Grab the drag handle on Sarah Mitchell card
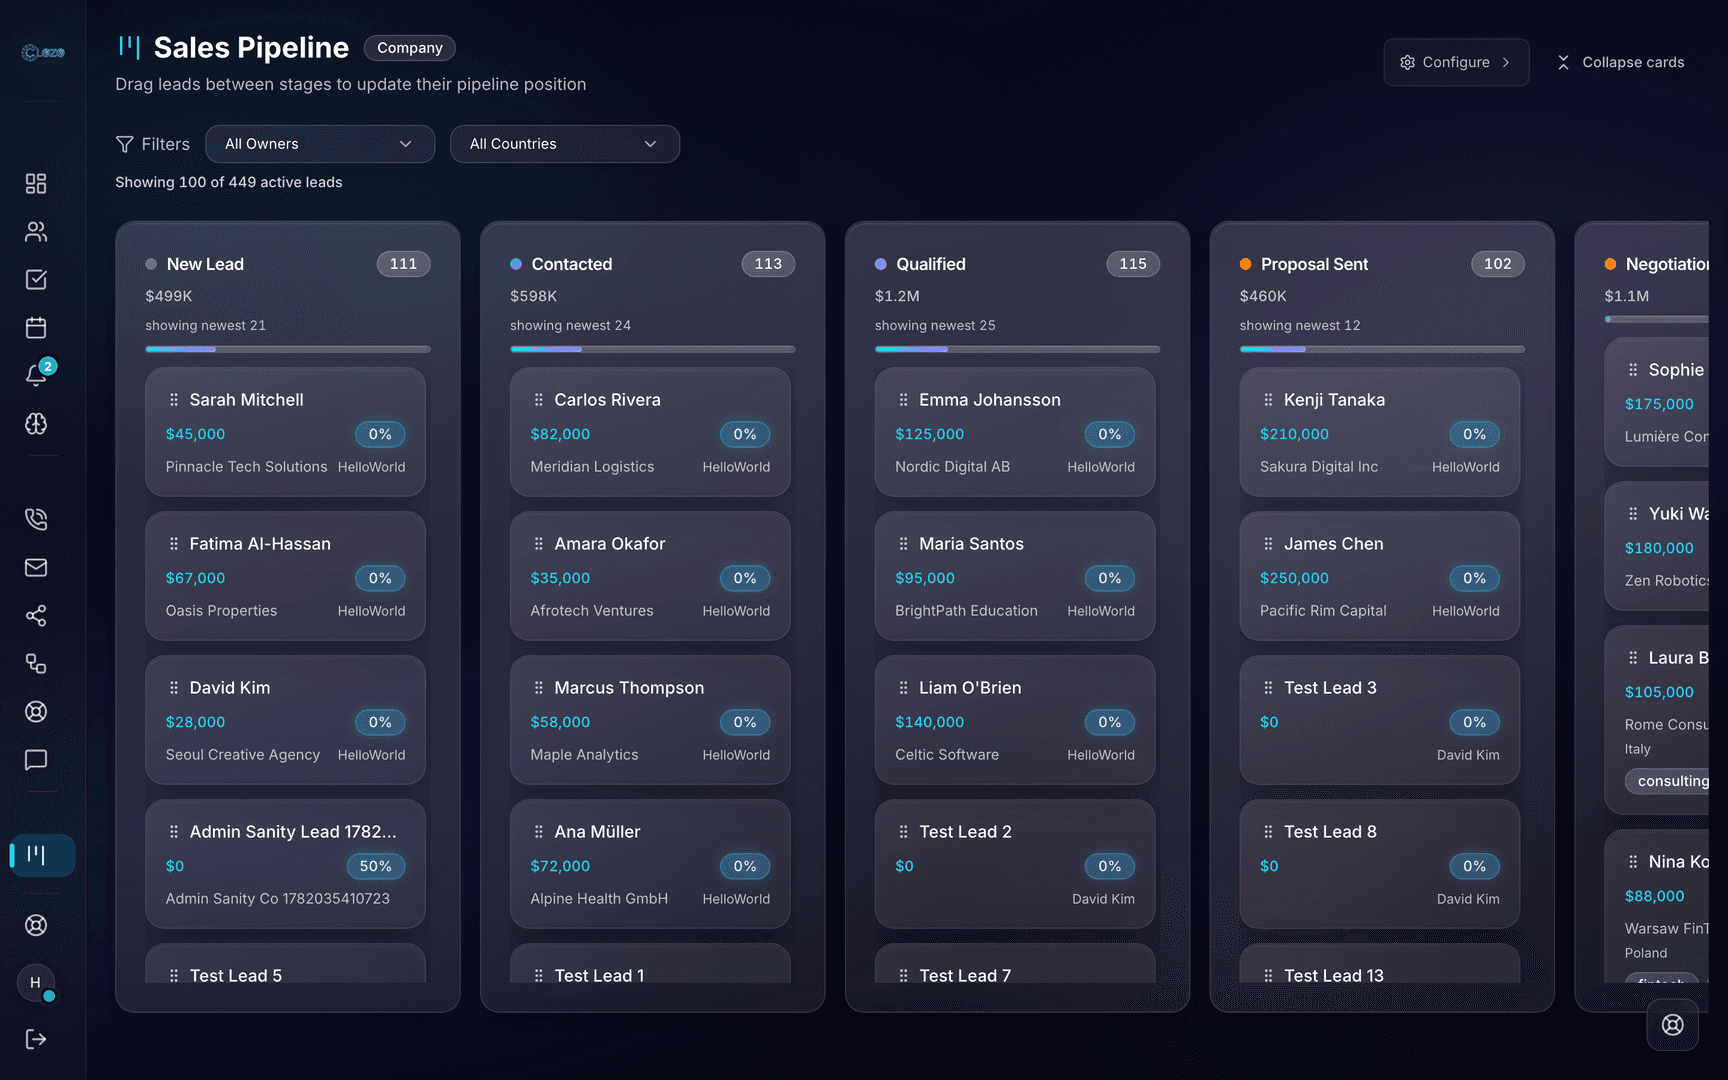 tap(174, 400)
